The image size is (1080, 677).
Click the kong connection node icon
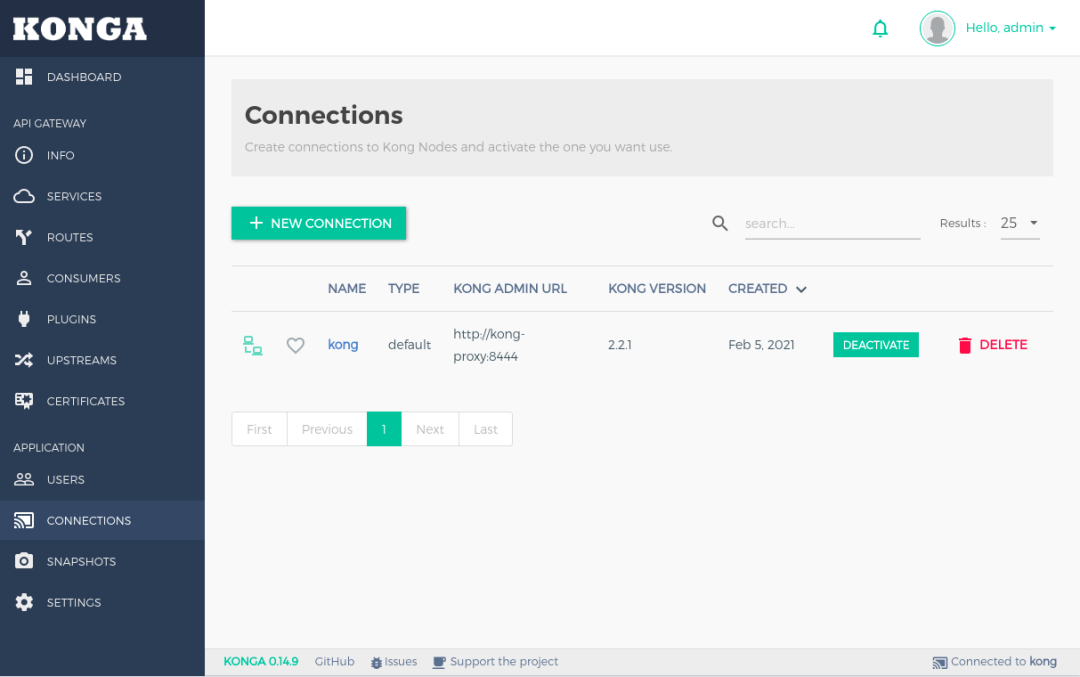click(x=253, y=345)
